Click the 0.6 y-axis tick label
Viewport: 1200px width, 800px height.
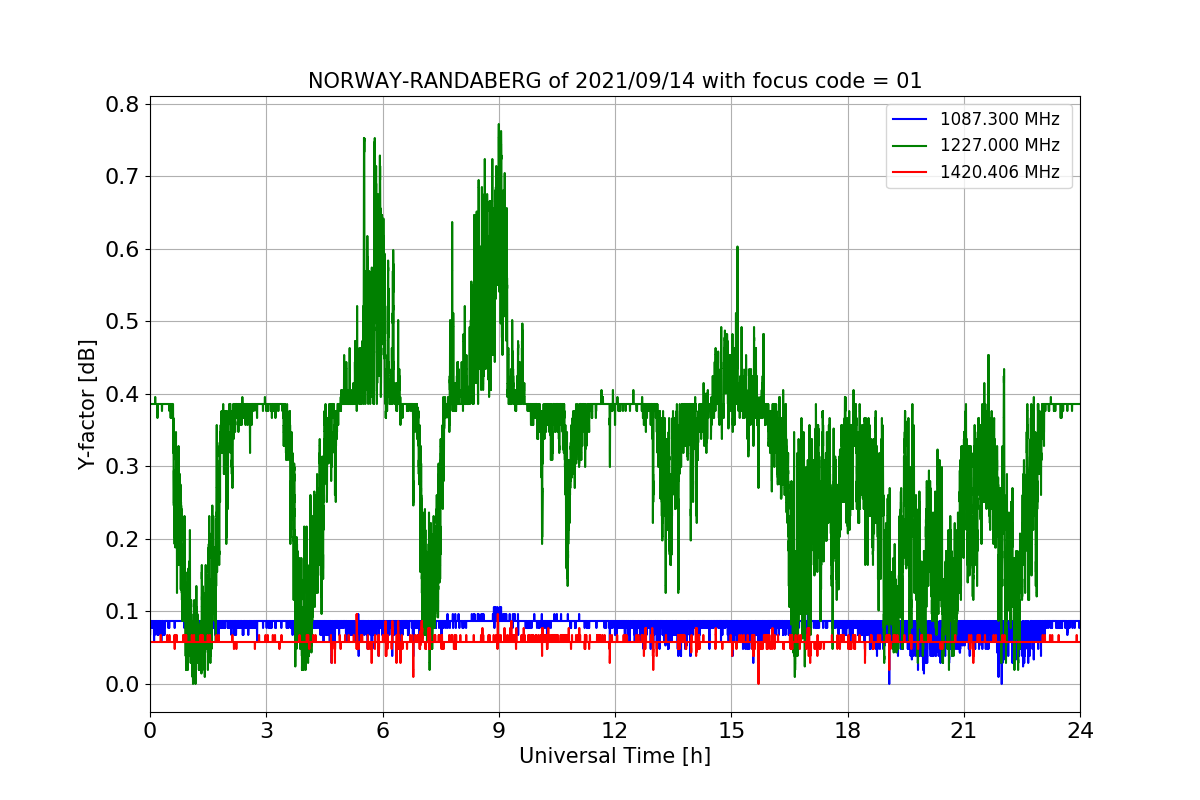tap(123, 249)
